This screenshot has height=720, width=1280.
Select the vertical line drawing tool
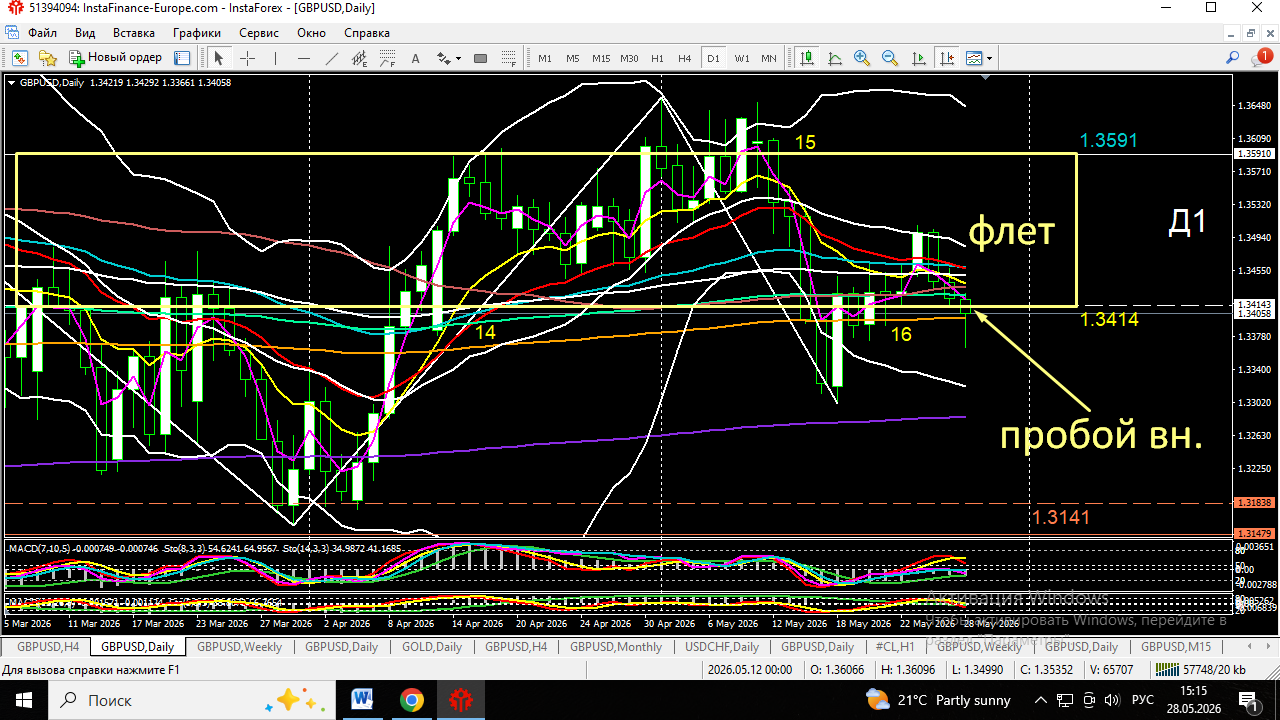click(x=275, y=58)
